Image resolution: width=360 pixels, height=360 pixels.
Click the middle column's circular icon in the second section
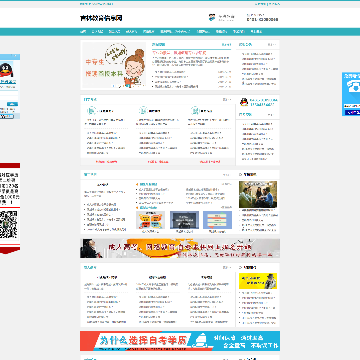[143, 111]
